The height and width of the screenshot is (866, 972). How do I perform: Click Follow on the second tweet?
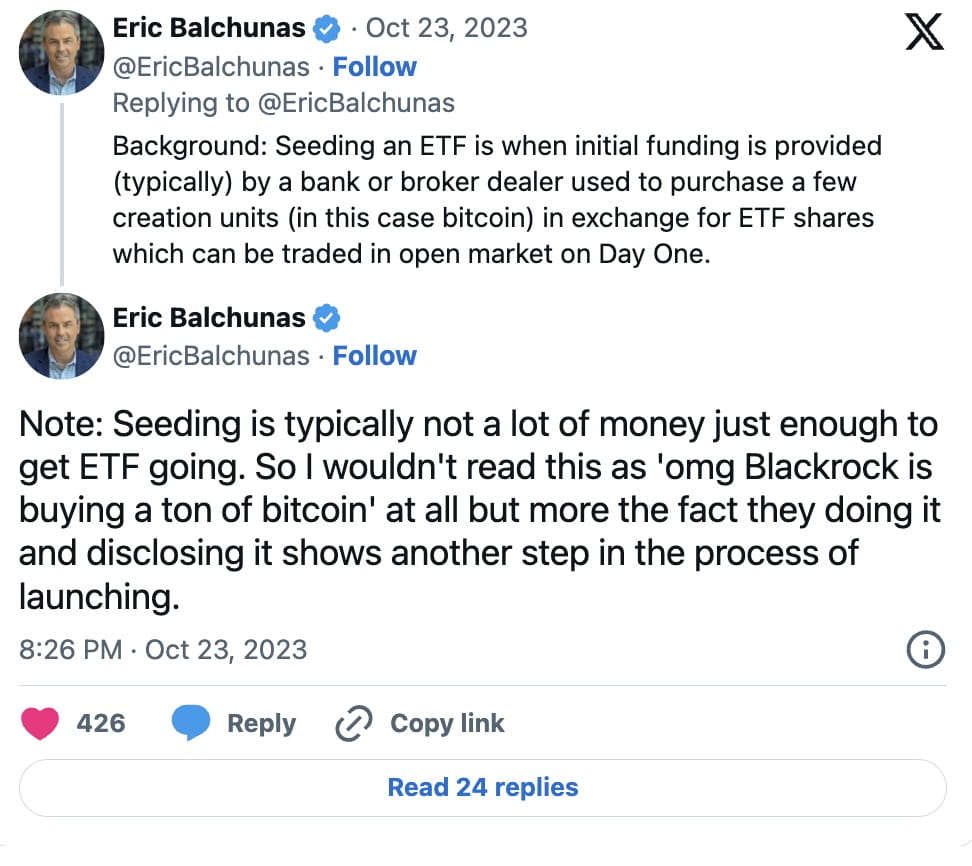pyautogui.click(x=374, y=355)
